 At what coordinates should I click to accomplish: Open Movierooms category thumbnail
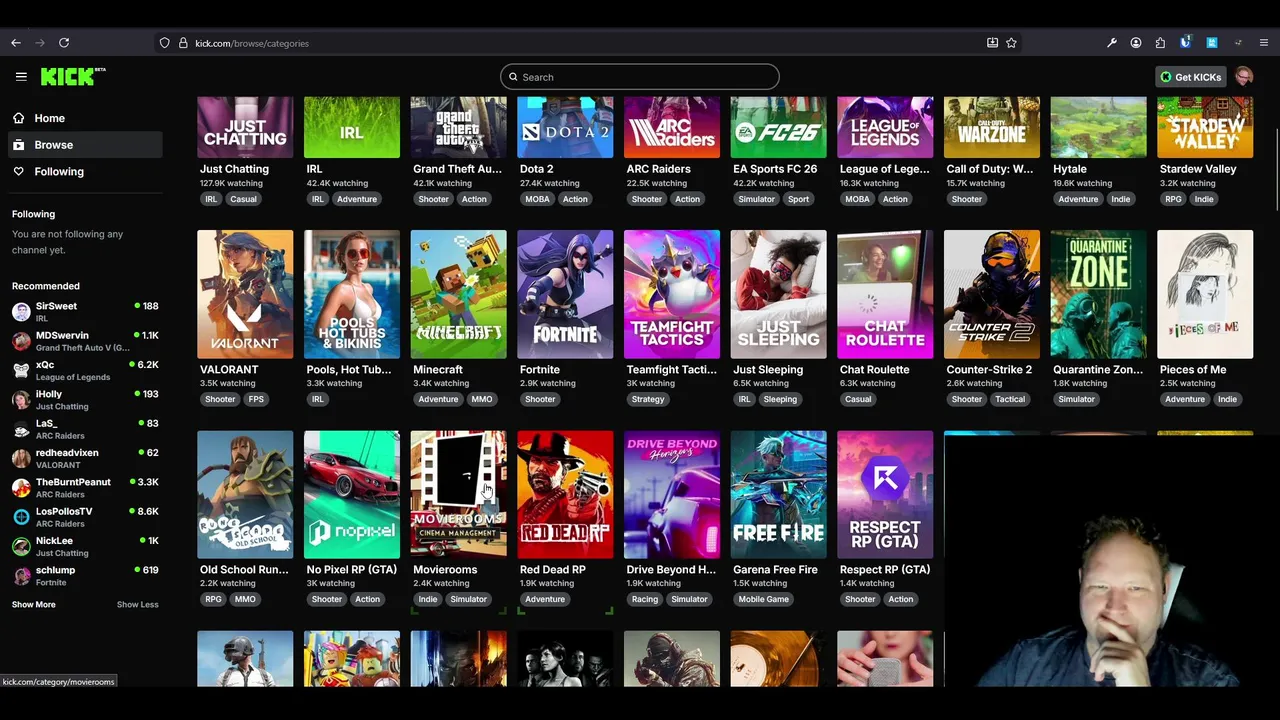click(458, 494)
